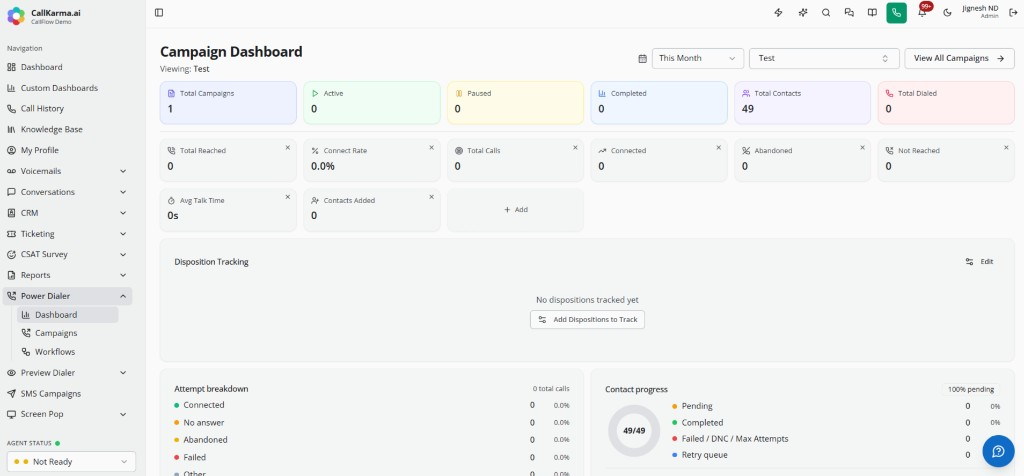Open Workflows under Power Dialer
Screen dimensions: 1024x476
click(68, 351)
